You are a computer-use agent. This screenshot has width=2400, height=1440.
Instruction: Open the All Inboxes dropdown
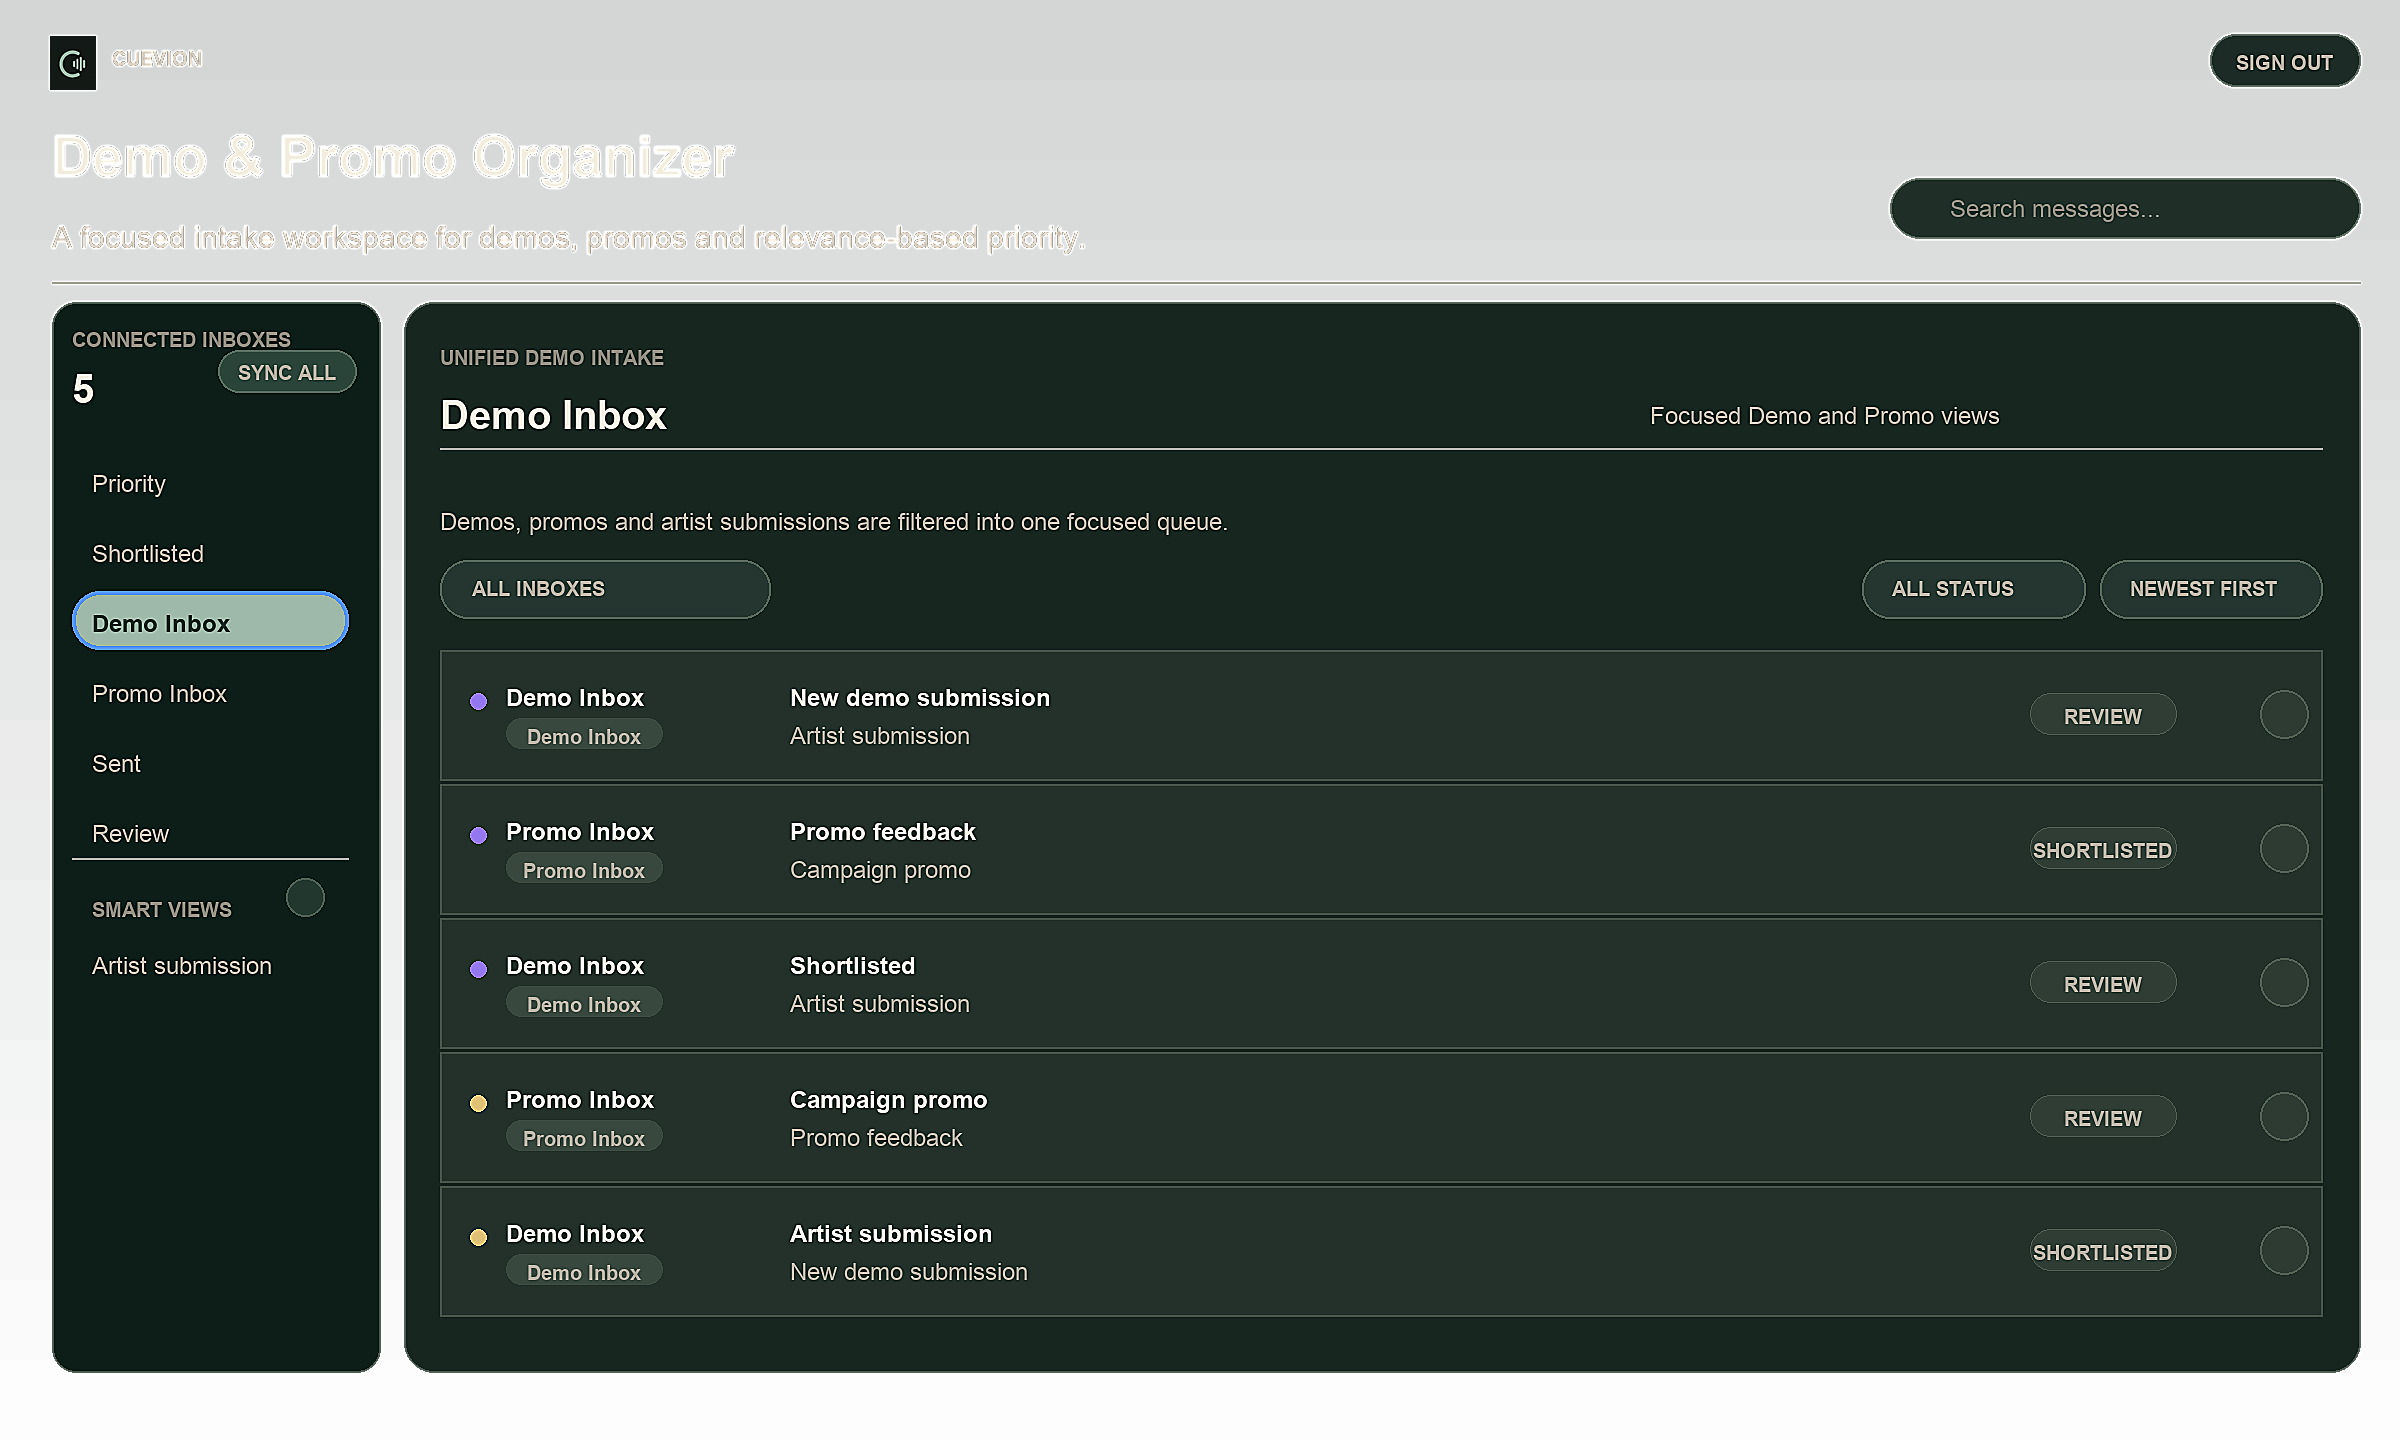click(605, 589)
